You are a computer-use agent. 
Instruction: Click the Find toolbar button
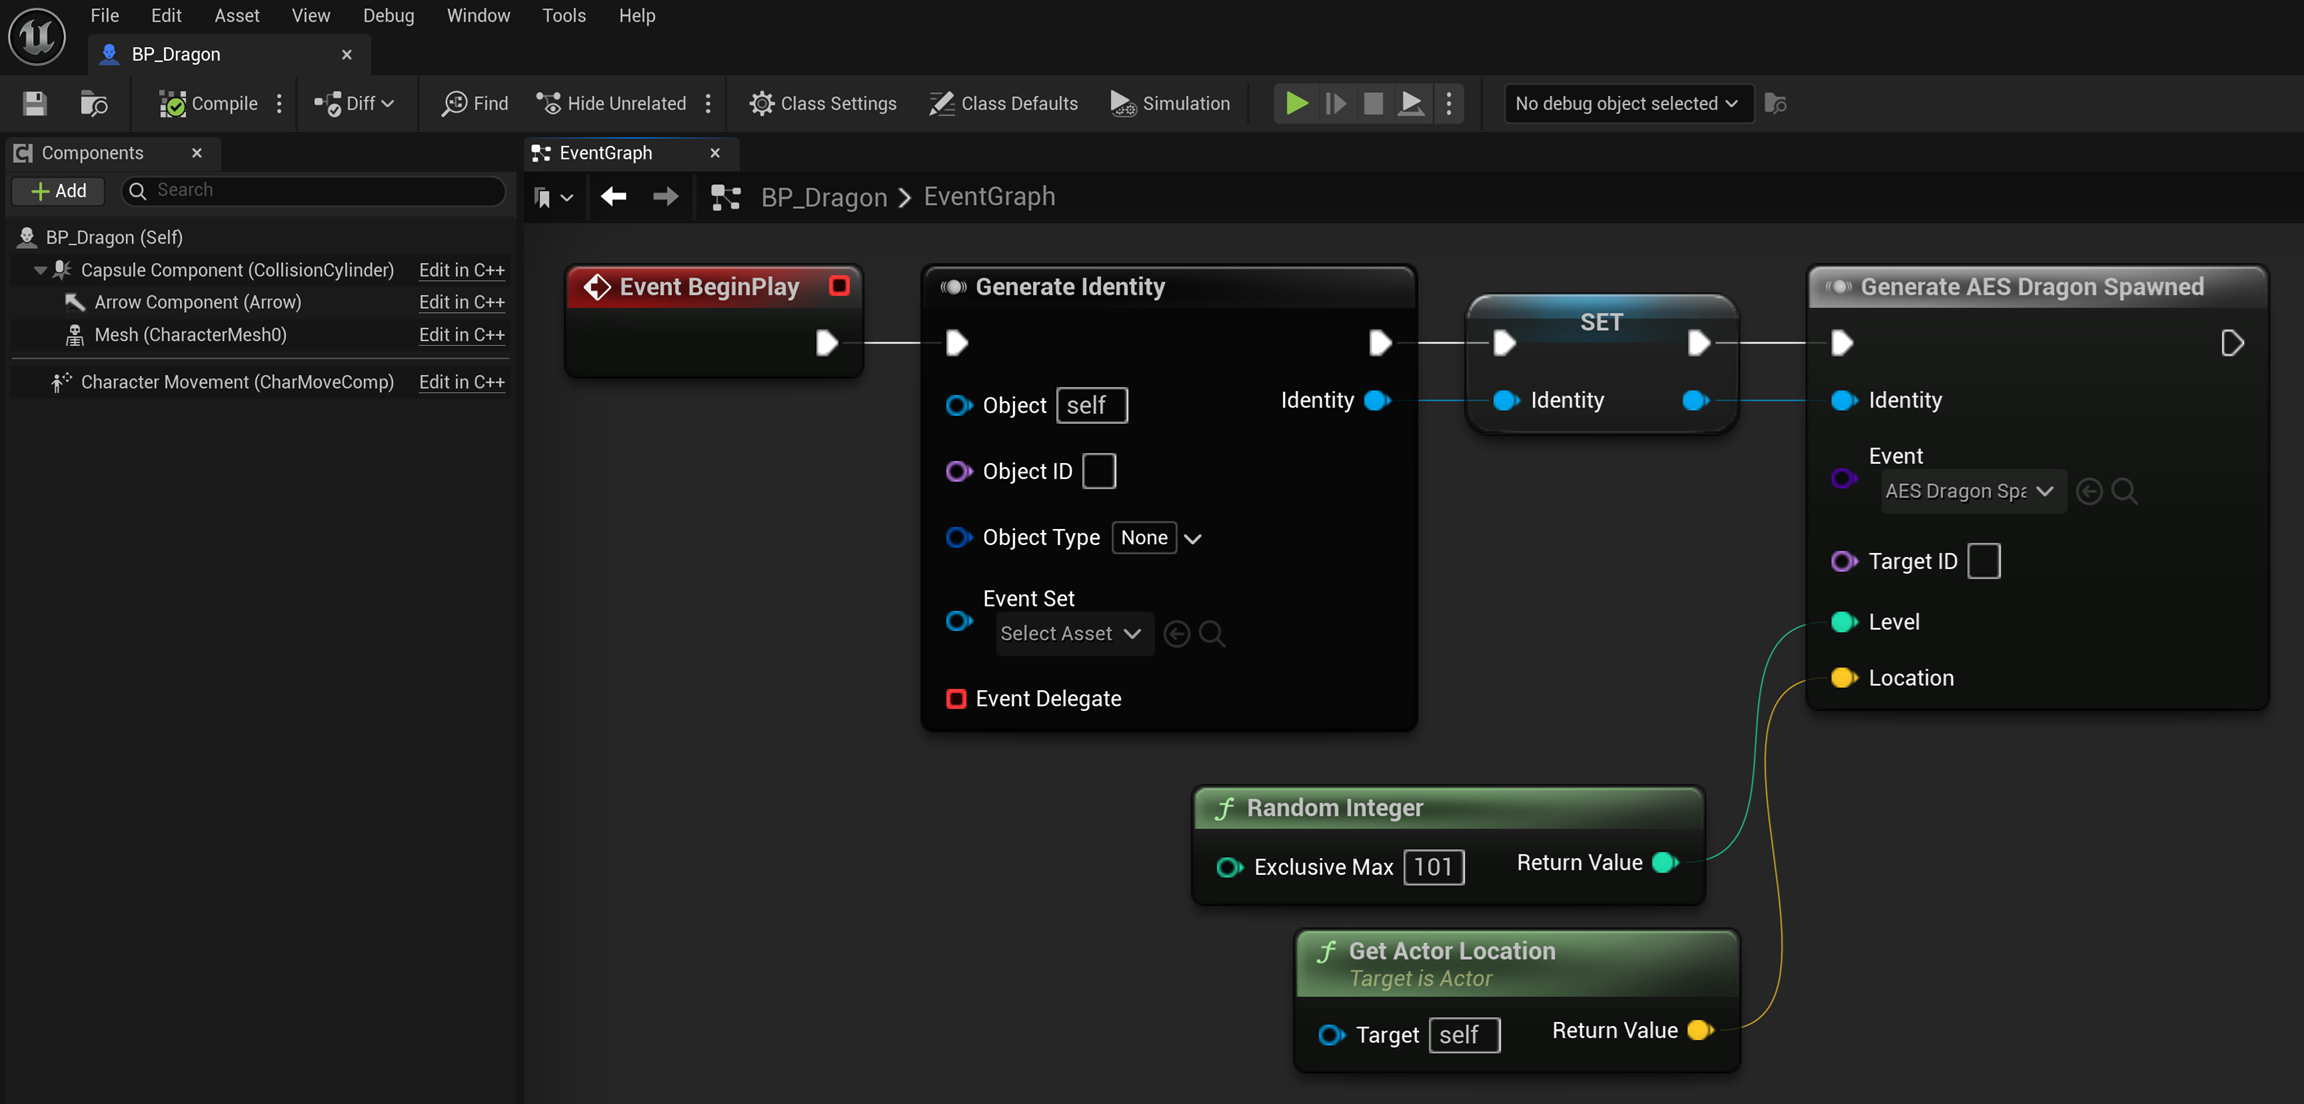pyautogui.click(x=475, y=103)
